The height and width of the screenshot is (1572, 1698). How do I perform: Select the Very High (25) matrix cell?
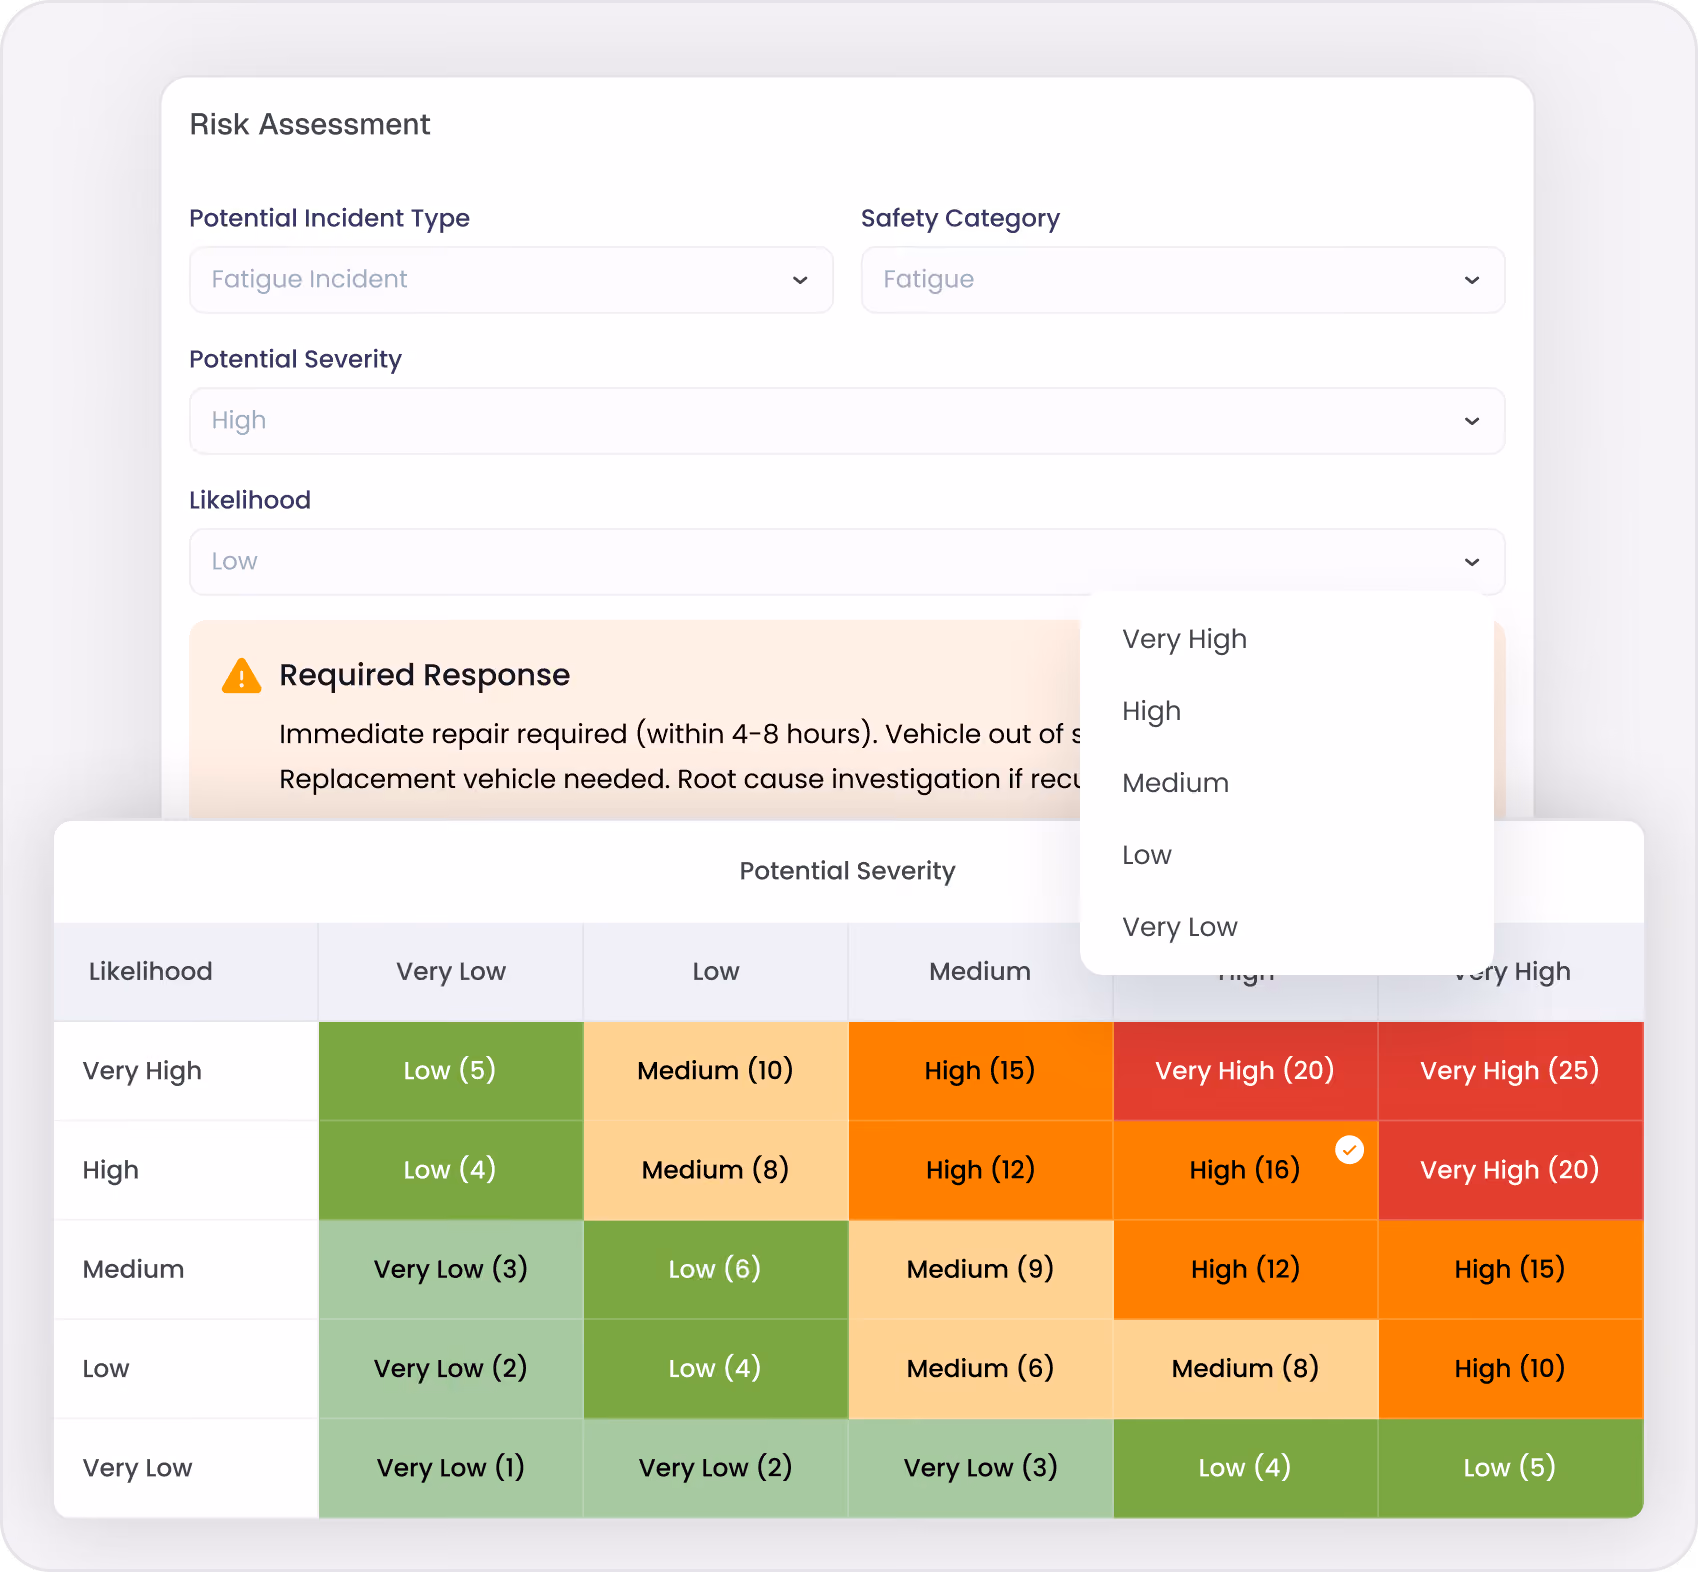(1510, 1071)
